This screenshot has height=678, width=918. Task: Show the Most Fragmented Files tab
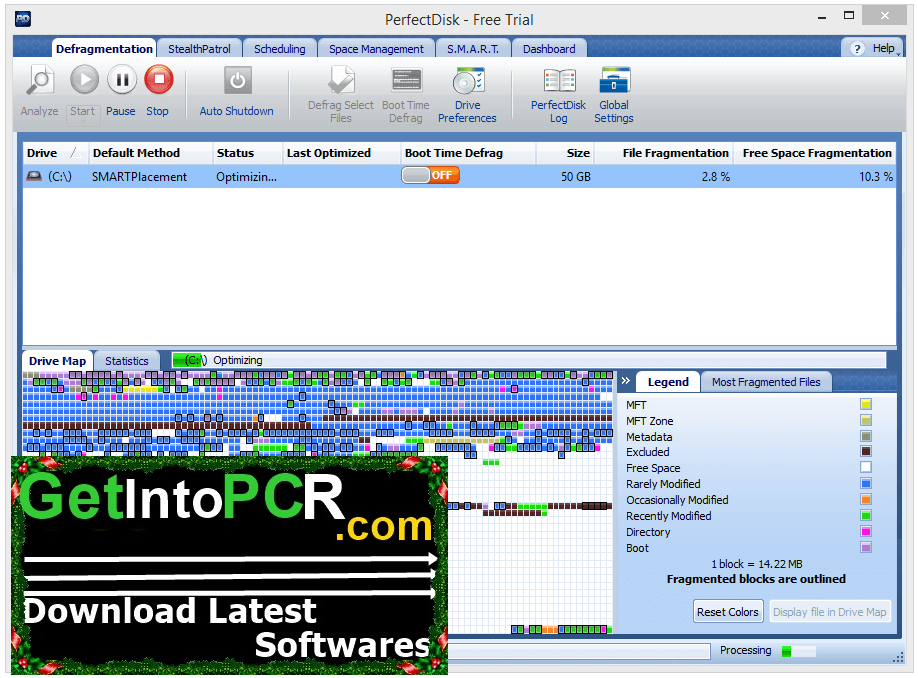pyautogui.click(x=766, y=382)
